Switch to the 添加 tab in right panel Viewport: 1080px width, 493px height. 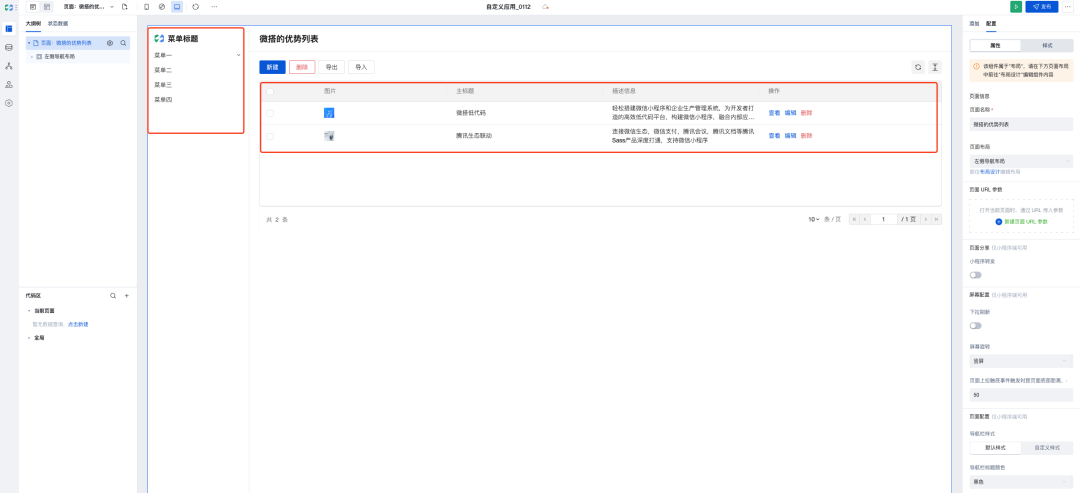974,23
